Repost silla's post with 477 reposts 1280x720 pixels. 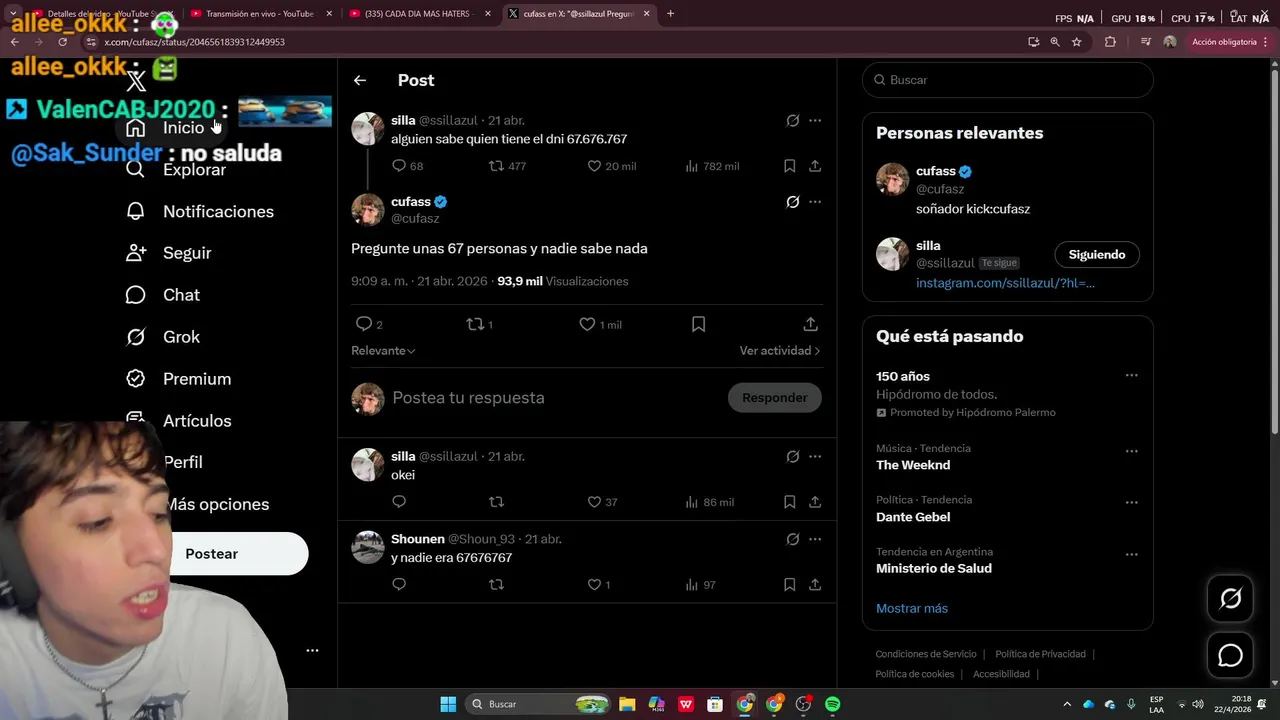[x=496, y=166]
